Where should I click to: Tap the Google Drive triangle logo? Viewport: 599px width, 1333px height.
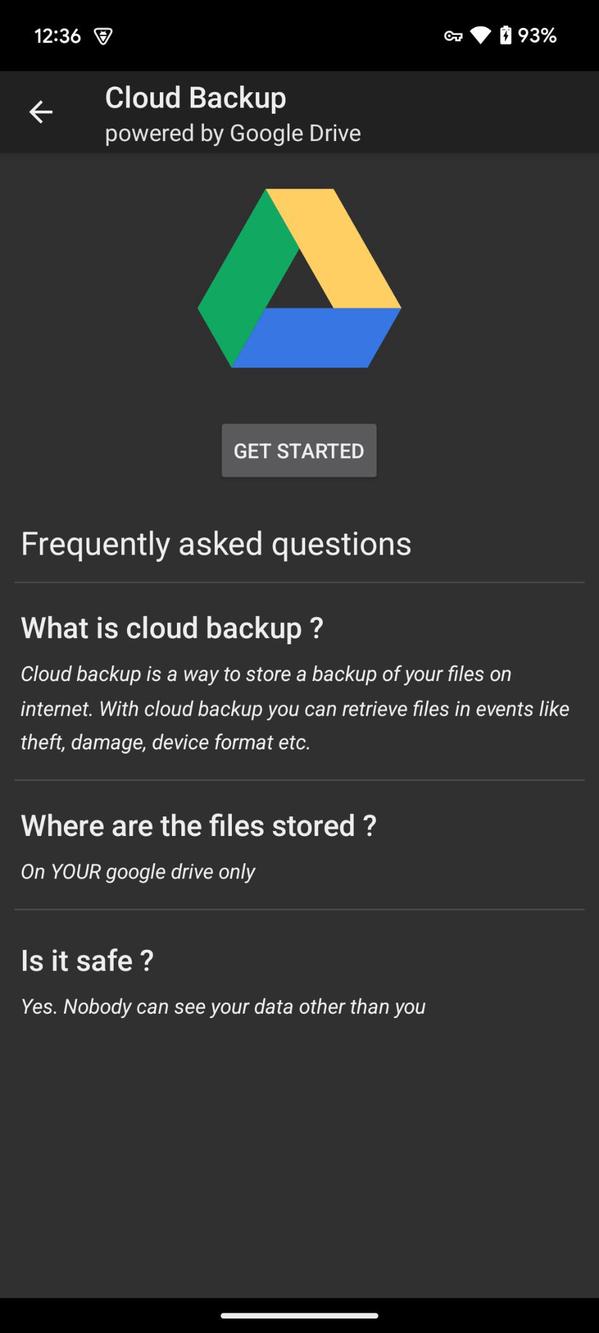299,280
